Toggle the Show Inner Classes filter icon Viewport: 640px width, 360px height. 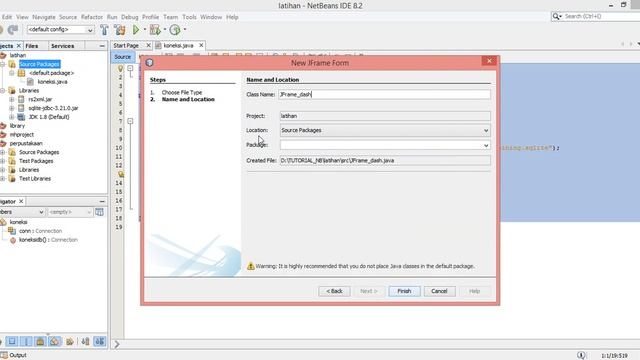tap(70, 342)
